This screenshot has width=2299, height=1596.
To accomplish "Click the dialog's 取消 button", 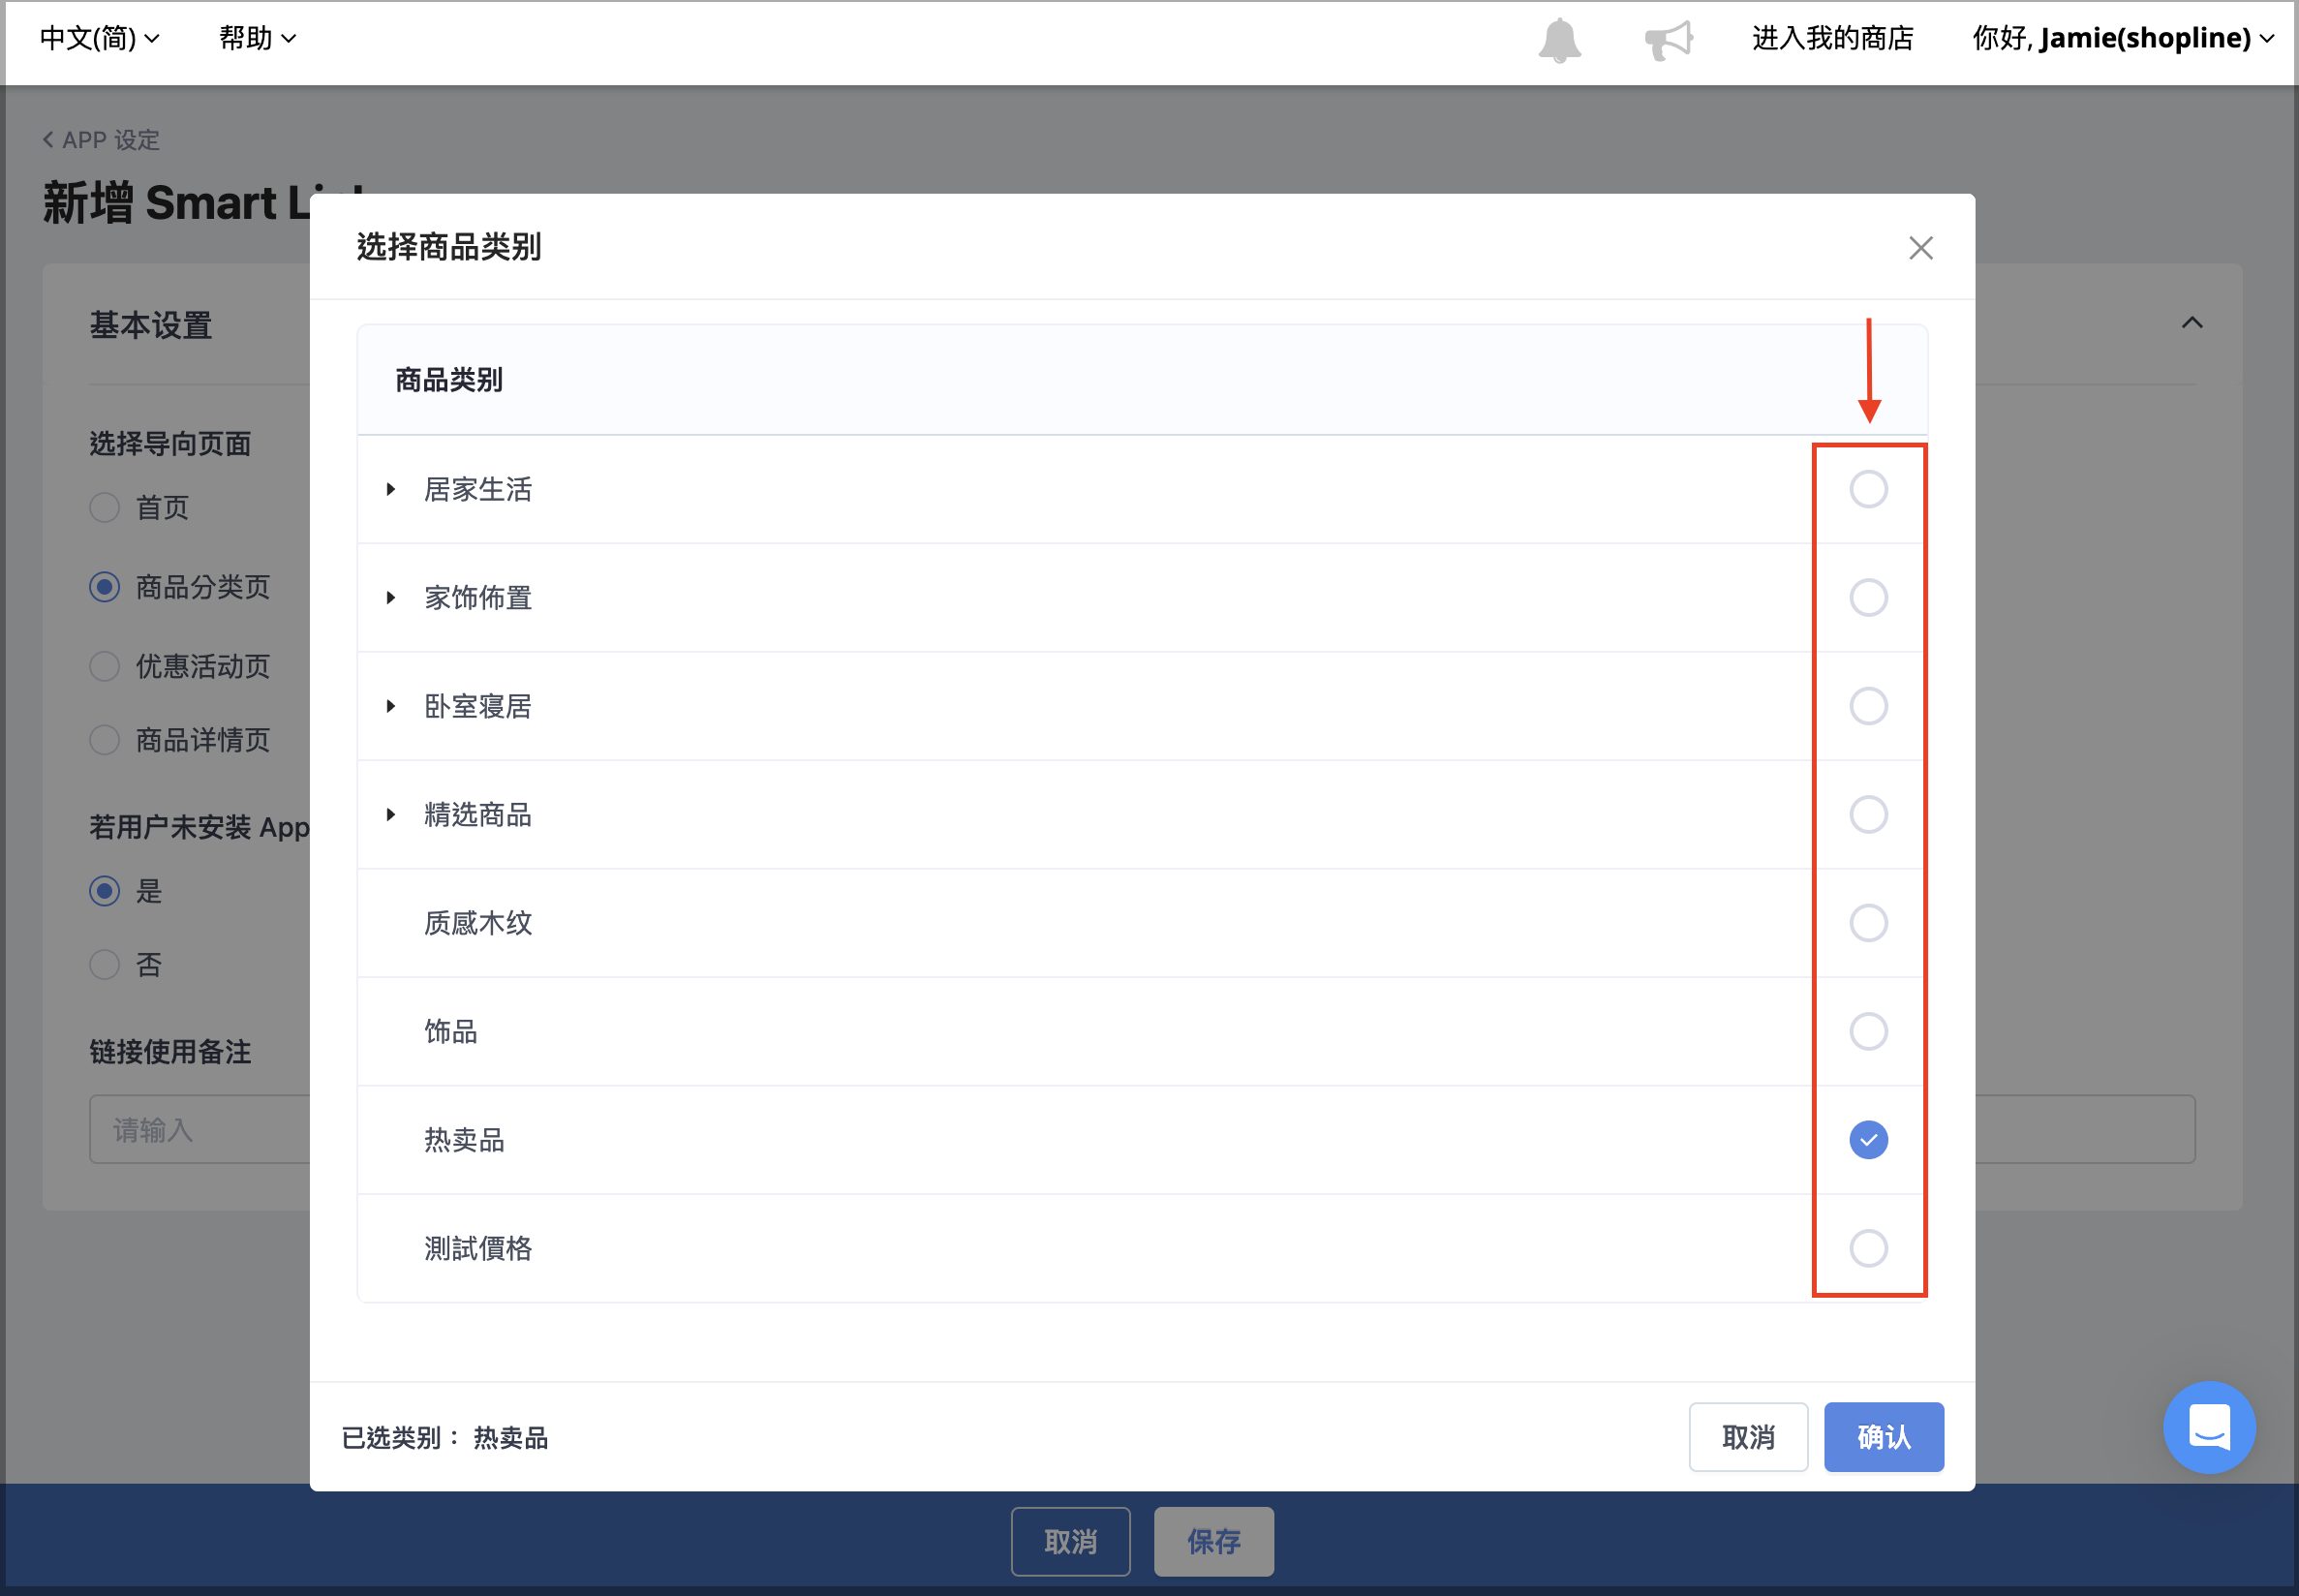I will [1748, 1436].
